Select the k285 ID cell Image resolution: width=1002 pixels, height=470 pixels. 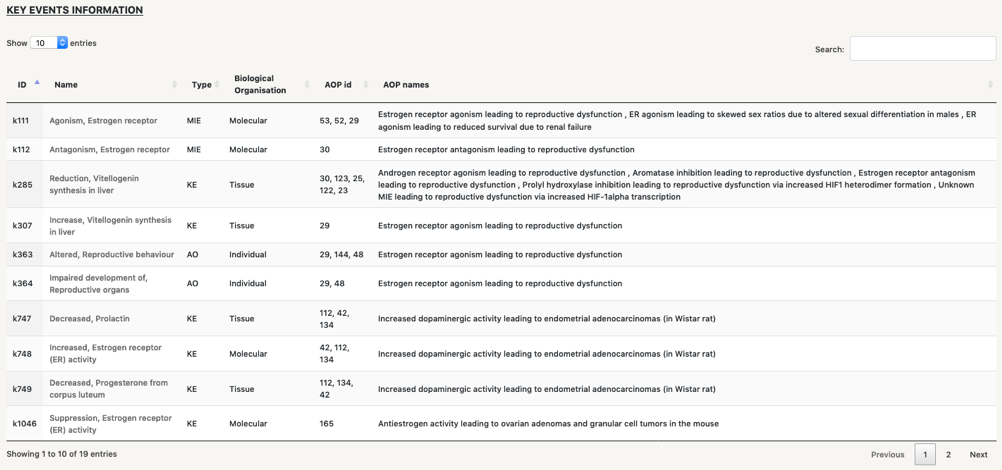(25, 184)
